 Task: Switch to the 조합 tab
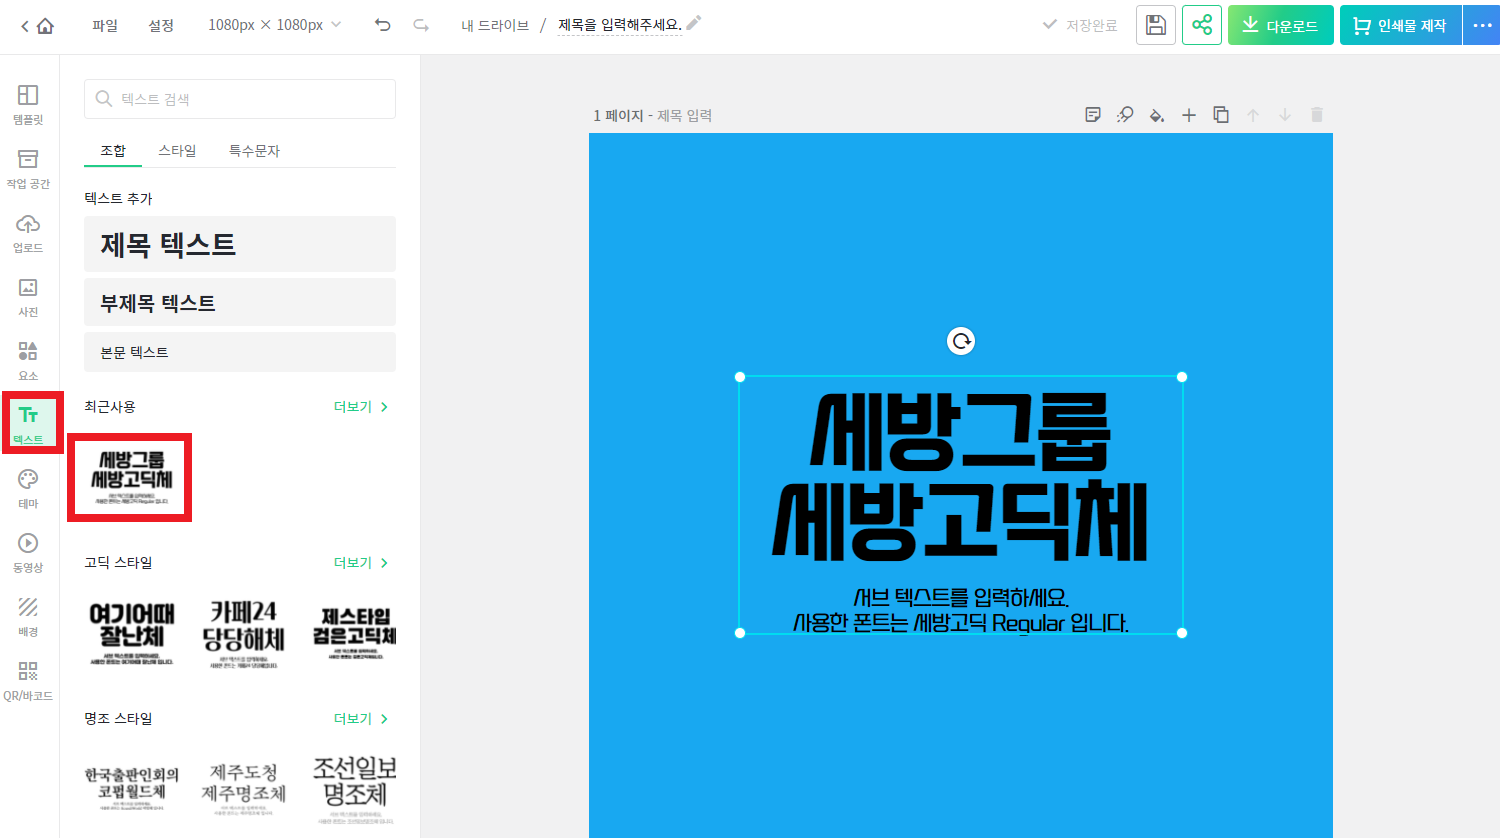click(113, 151)
